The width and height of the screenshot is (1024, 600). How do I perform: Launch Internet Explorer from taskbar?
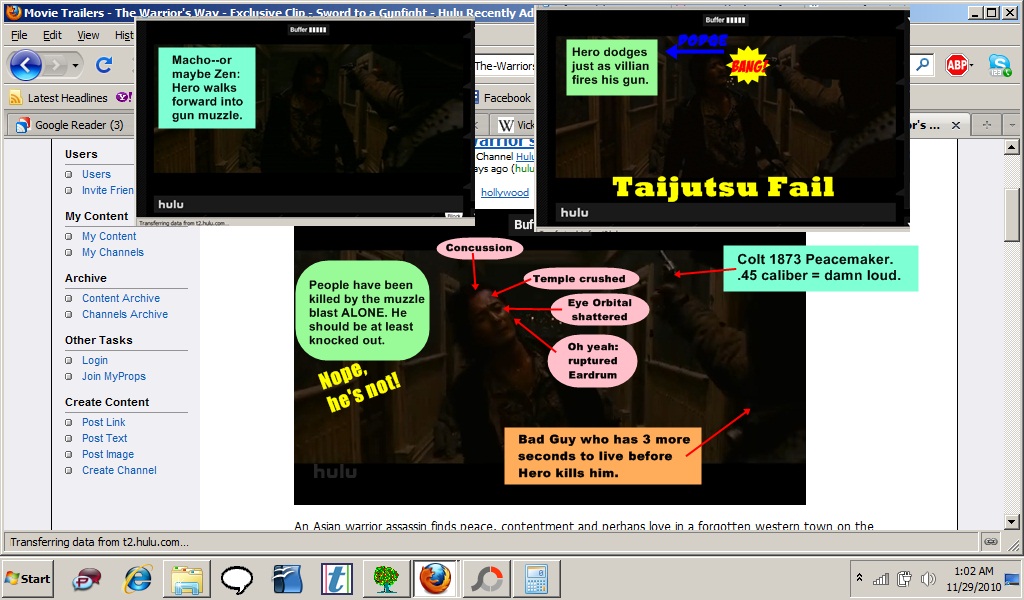138,579
